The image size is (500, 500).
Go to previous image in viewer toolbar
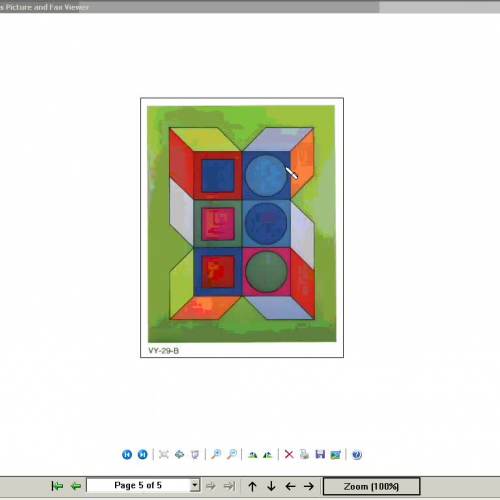pos(127,454)
